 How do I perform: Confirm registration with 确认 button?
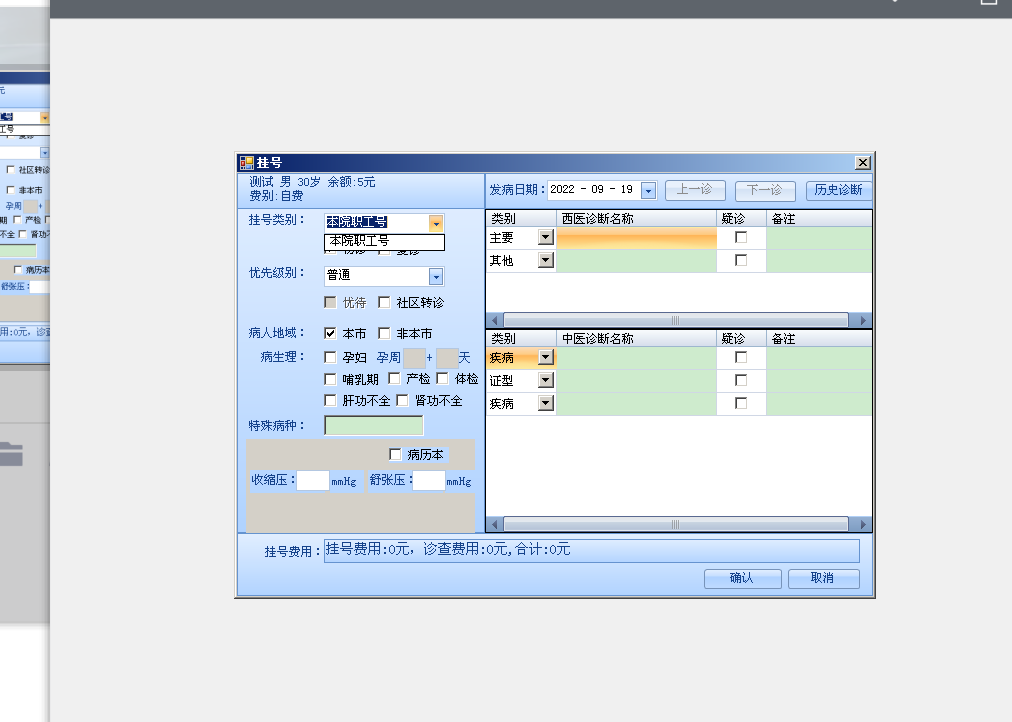[x=742, y=579]
